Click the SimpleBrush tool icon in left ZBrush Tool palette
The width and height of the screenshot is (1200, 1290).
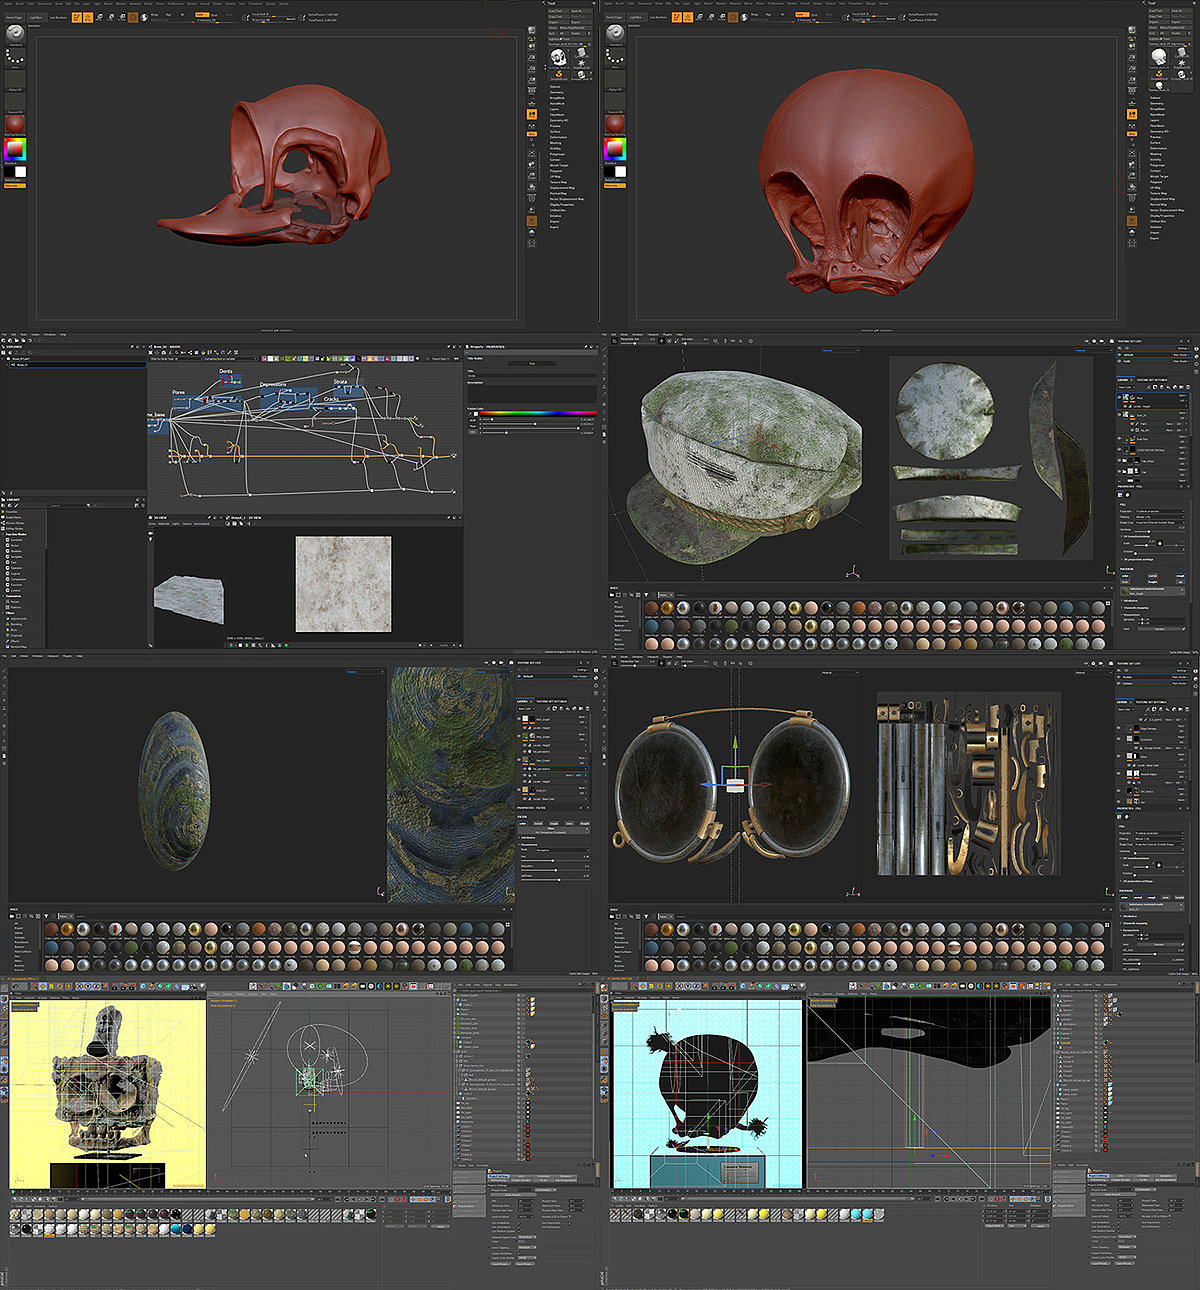coord(559,74)
